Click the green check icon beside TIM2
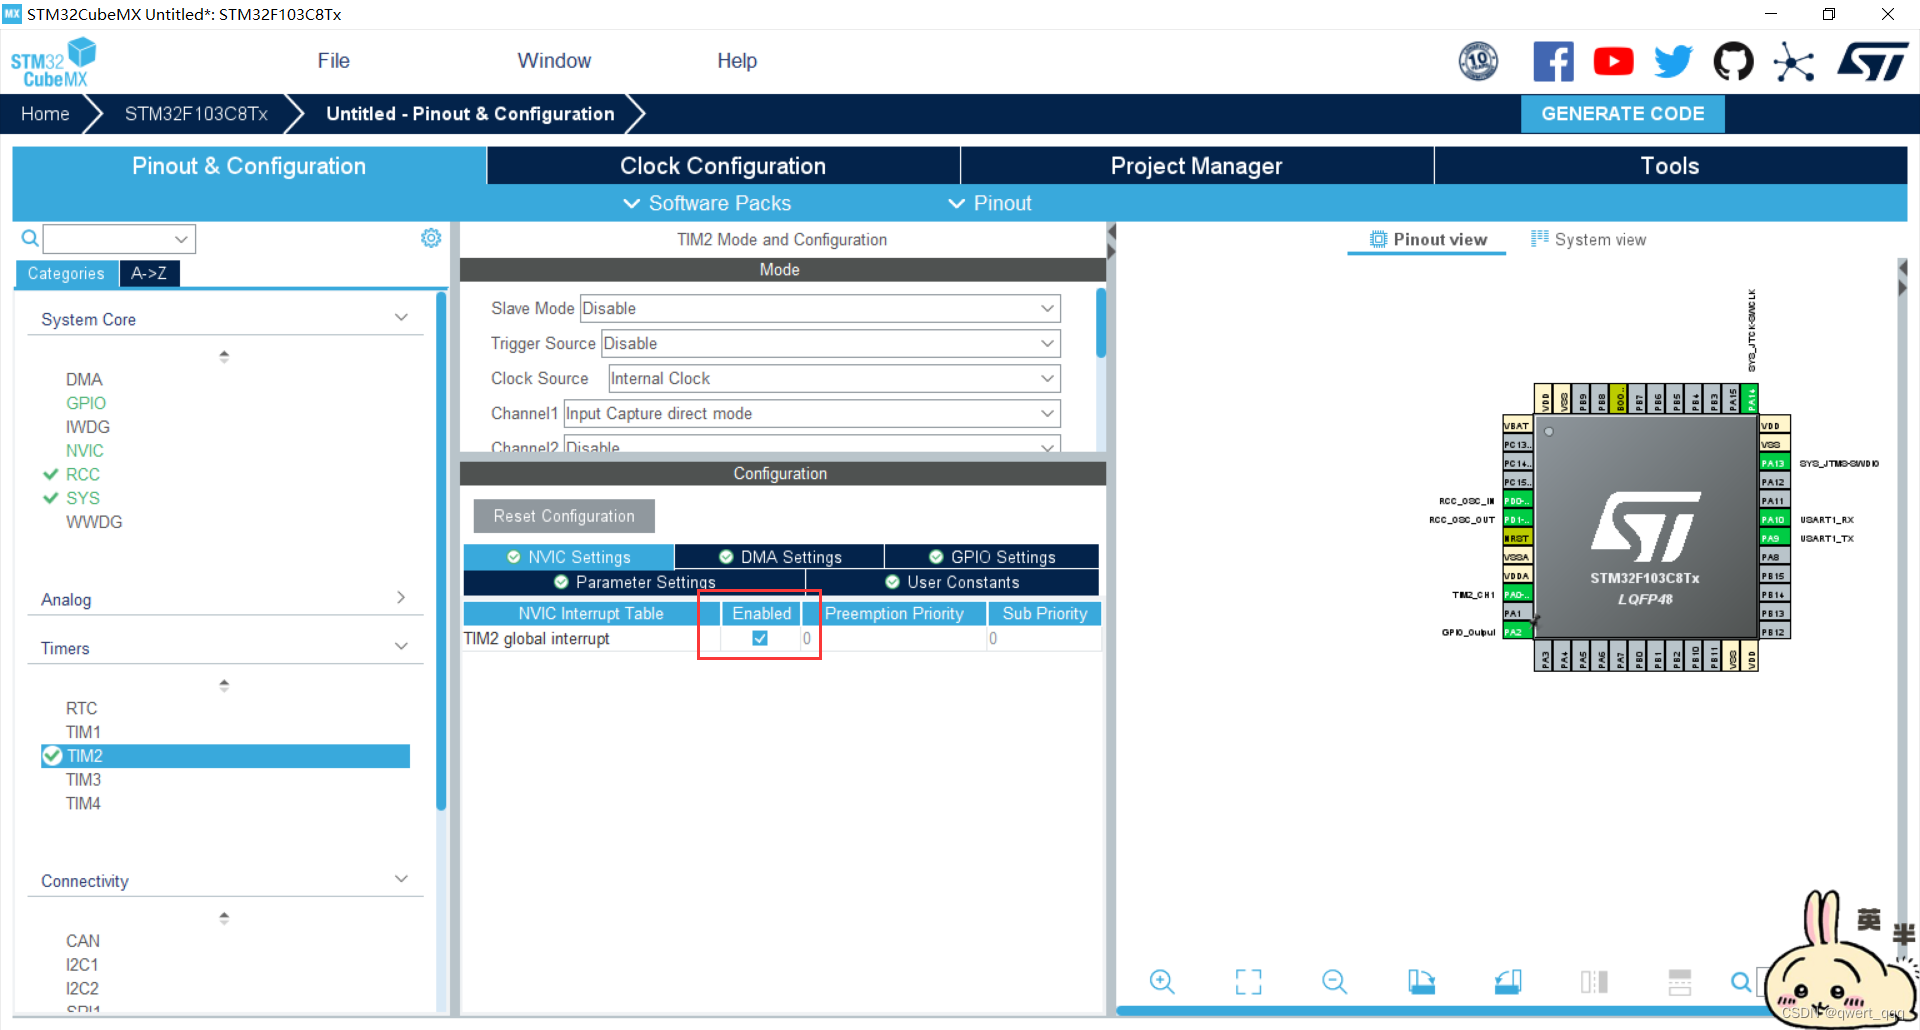Viewport: 1920px width, 1030px height. pos(52,756)
